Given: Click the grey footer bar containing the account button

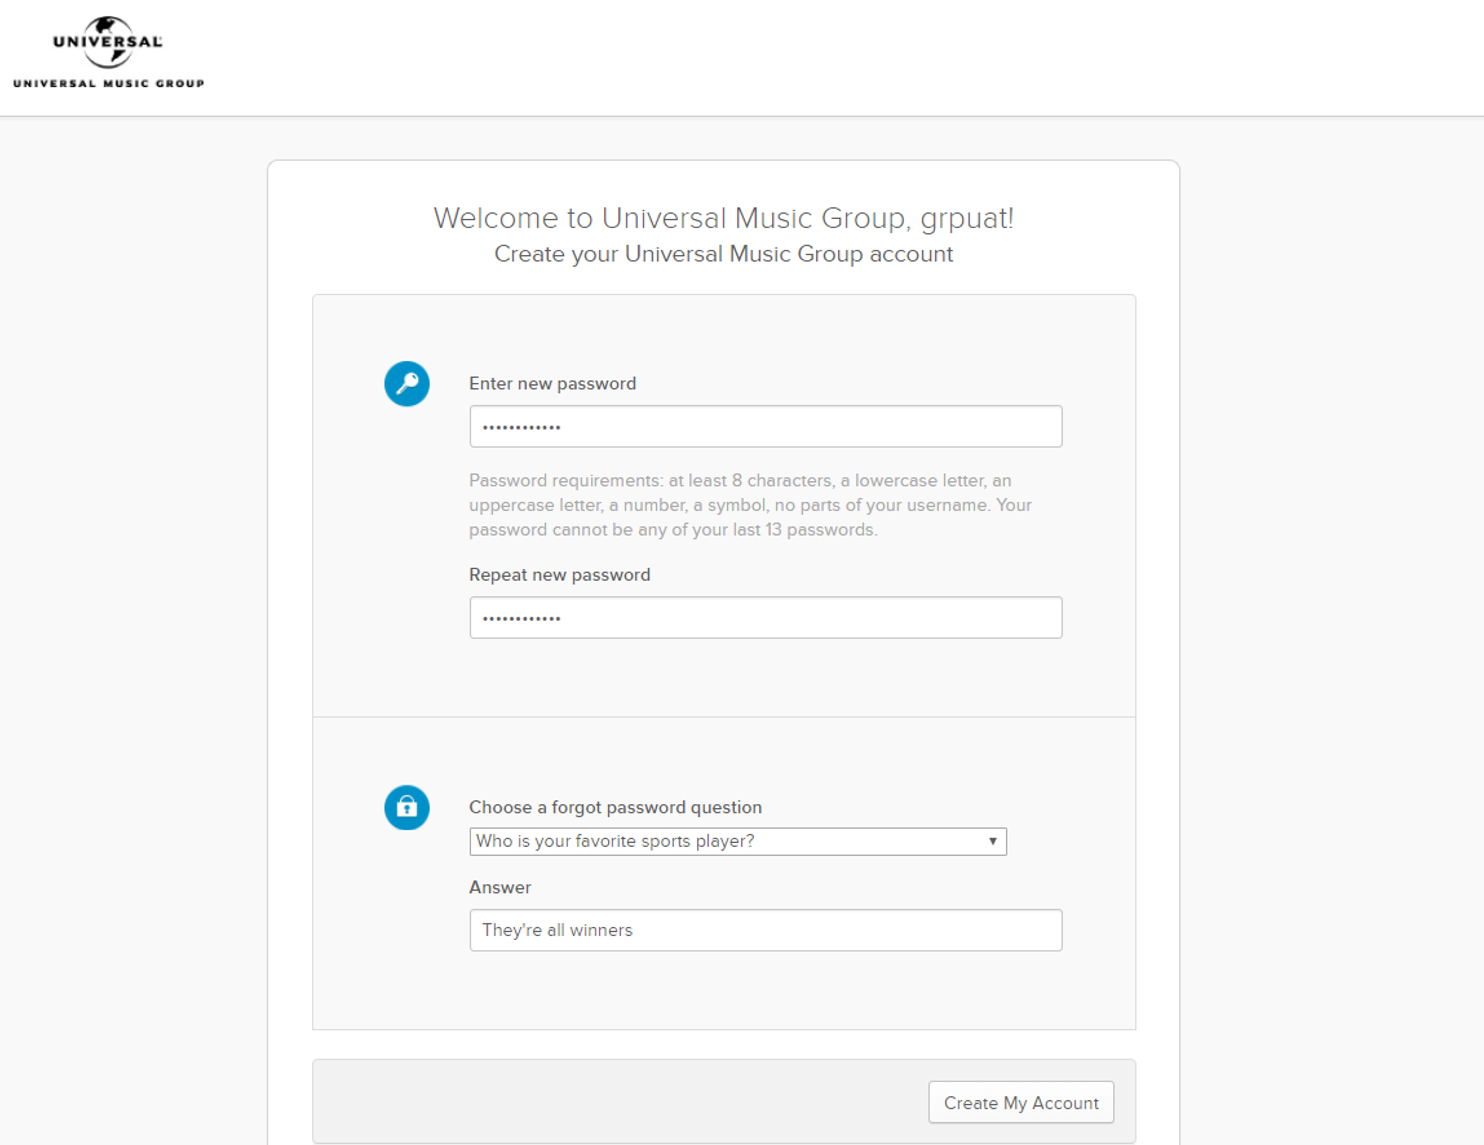Looking at the screenshot, I should 600,1102.
